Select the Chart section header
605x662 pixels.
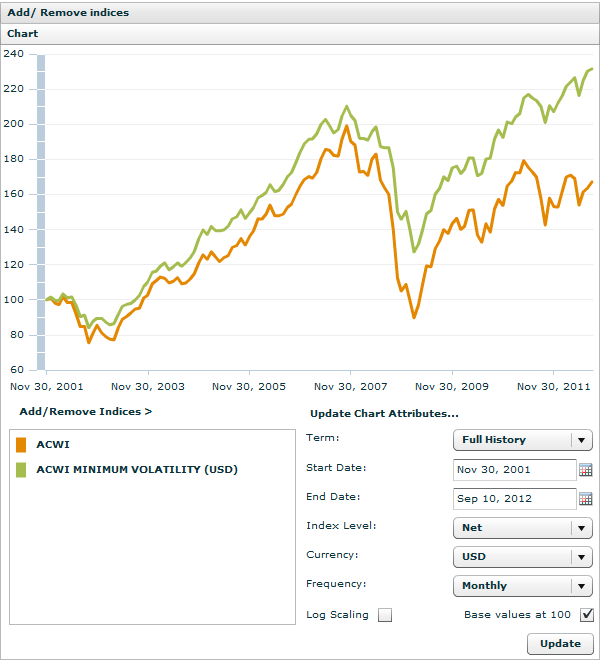click(x=23, y=34)
